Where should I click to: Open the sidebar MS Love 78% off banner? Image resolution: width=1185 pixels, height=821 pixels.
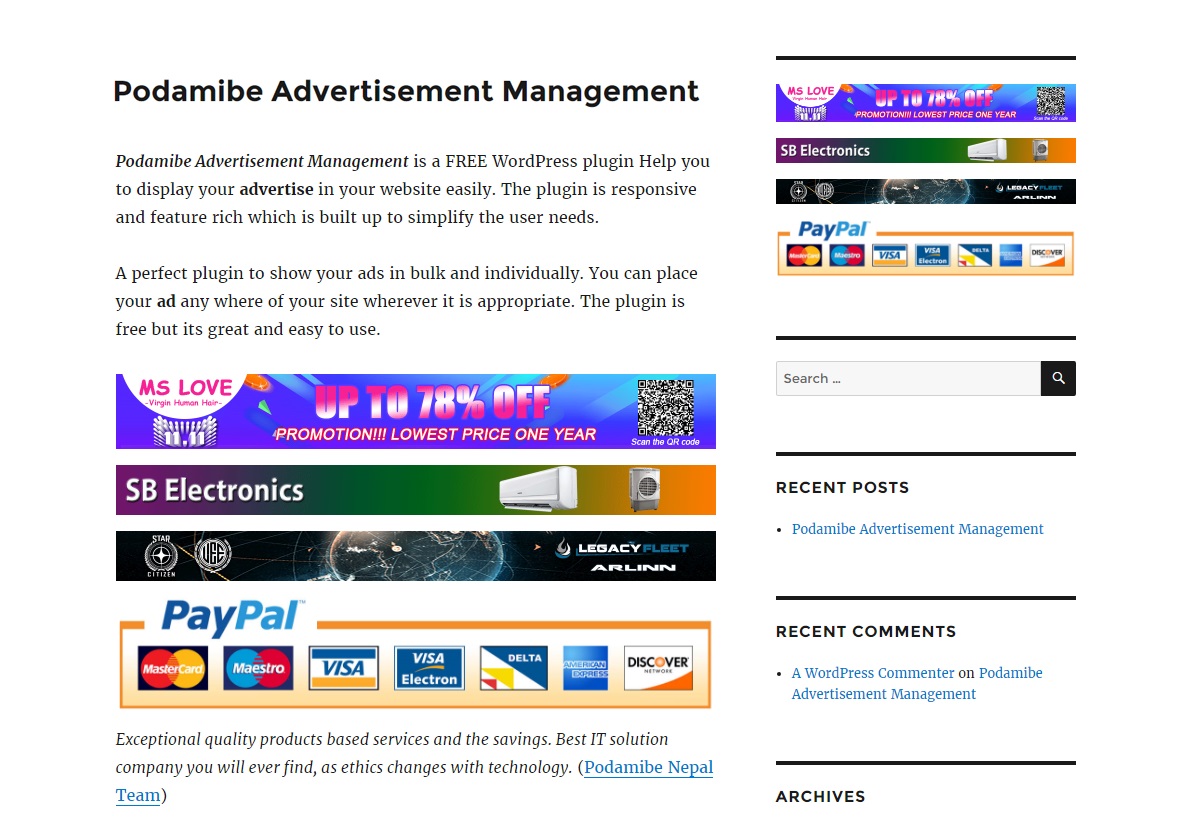[x=926, y=103]
